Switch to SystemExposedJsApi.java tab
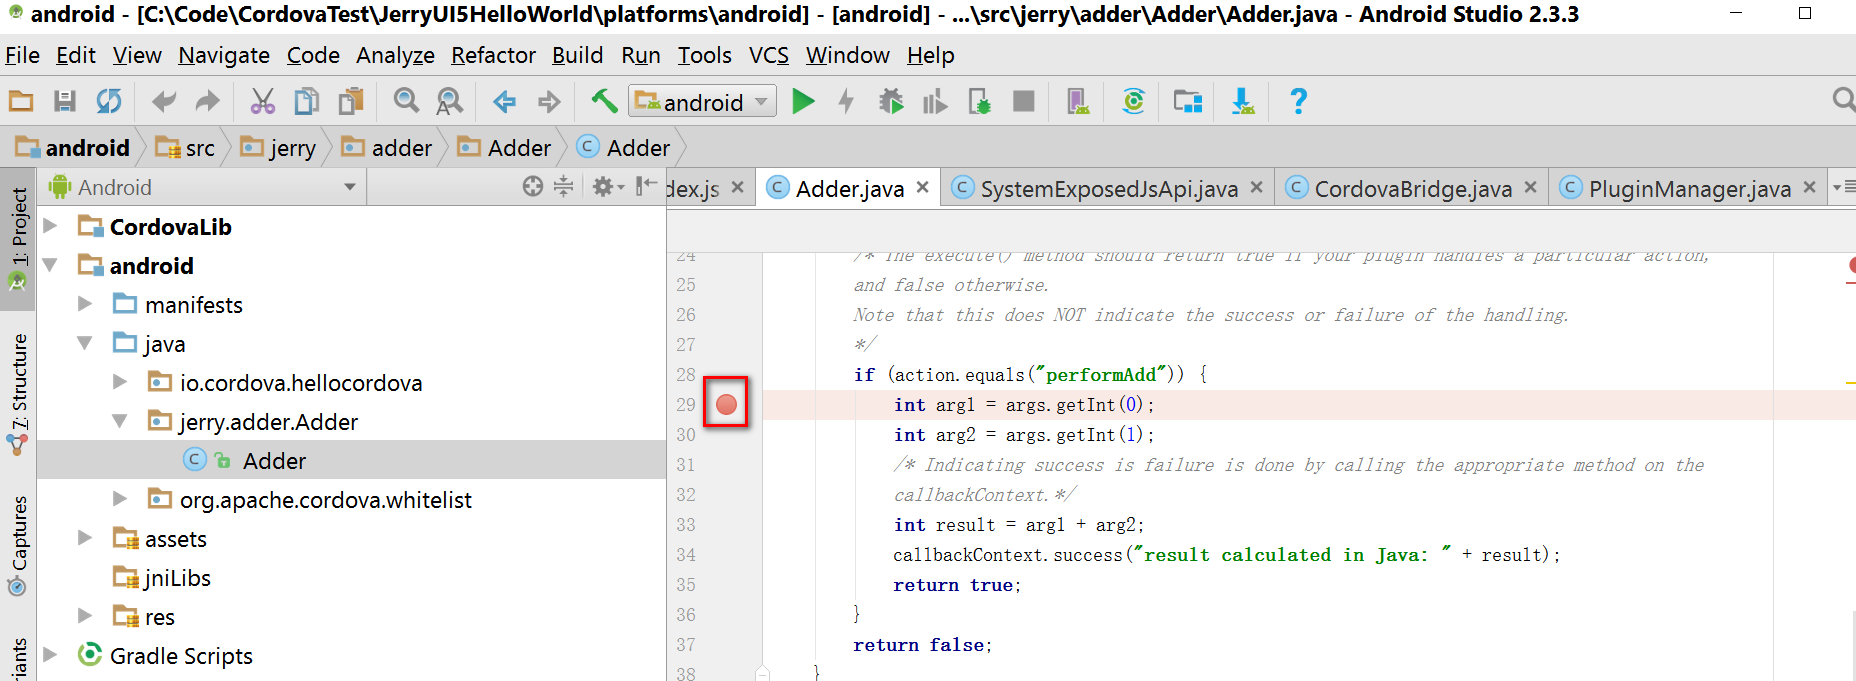This screenshot has height=681, width=1856. 1108,188
